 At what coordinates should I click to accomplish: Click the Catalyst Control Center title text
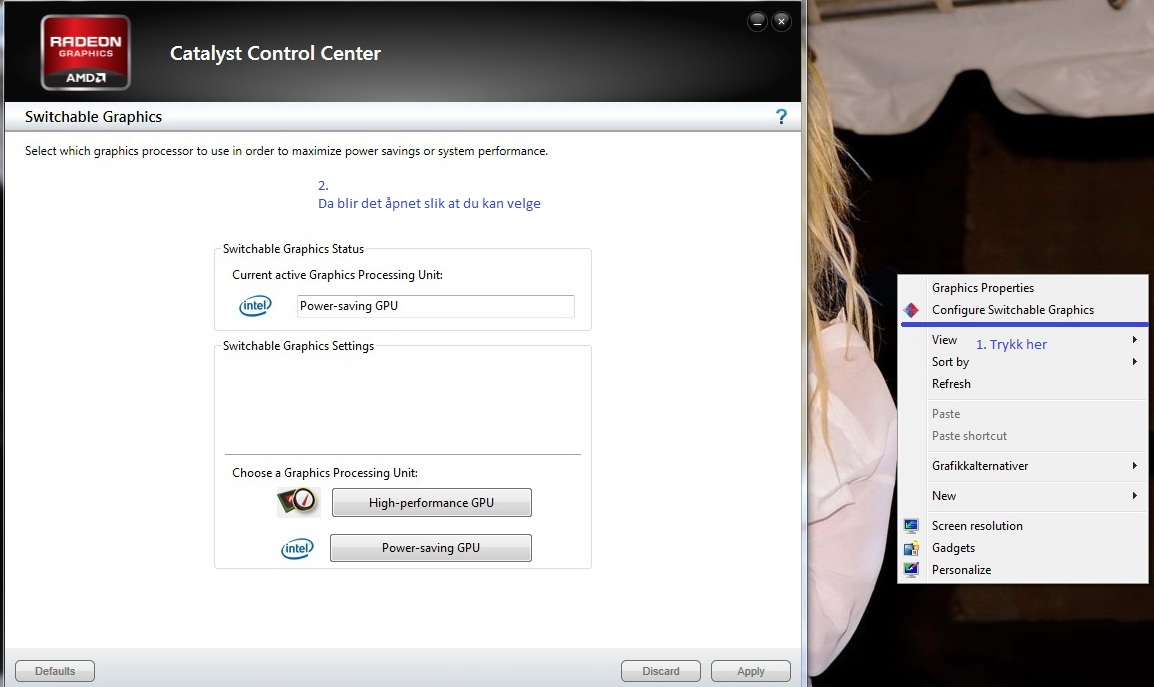click(275, 53)
